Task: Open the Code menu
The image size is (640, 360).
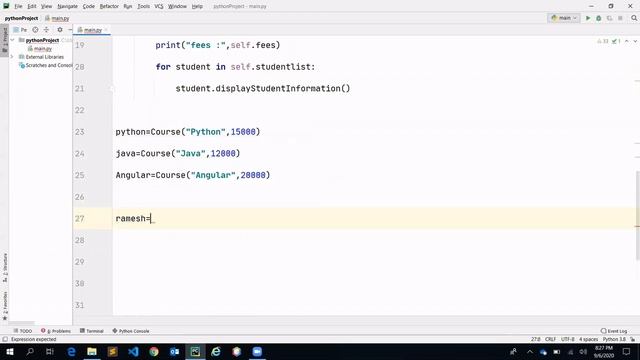Action: (89, 7)
